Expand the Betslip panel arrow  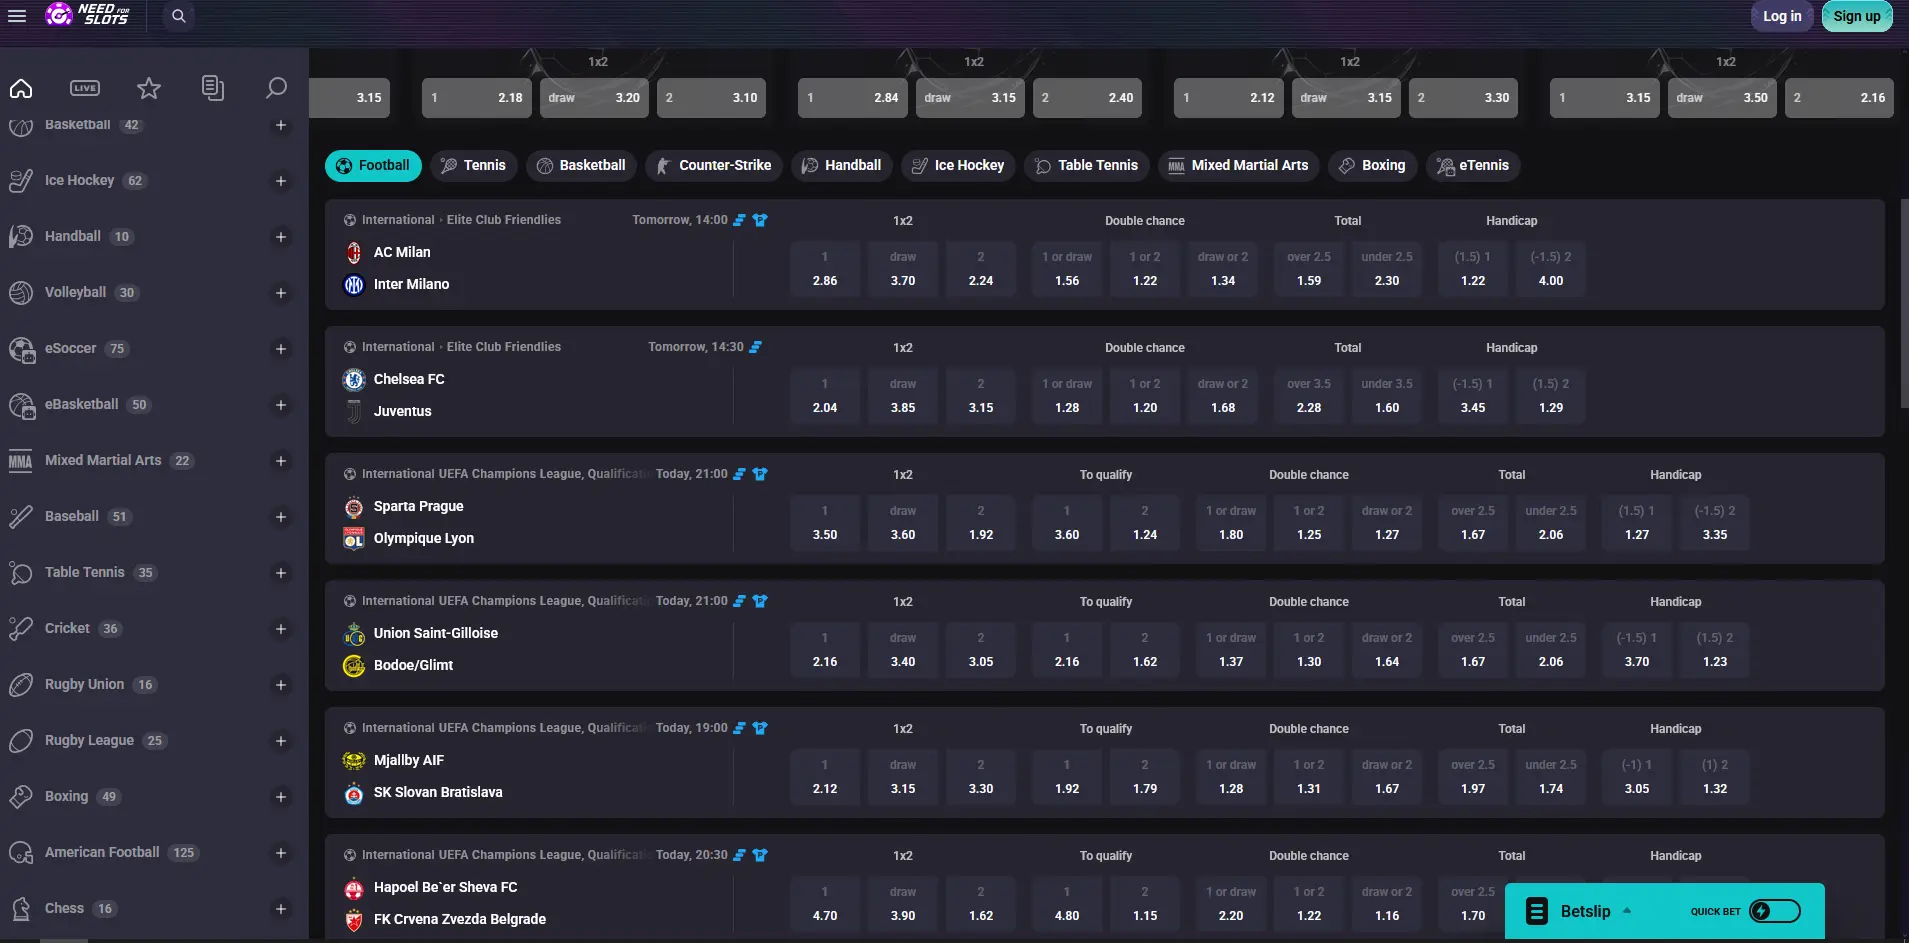tap(1627, 911)
